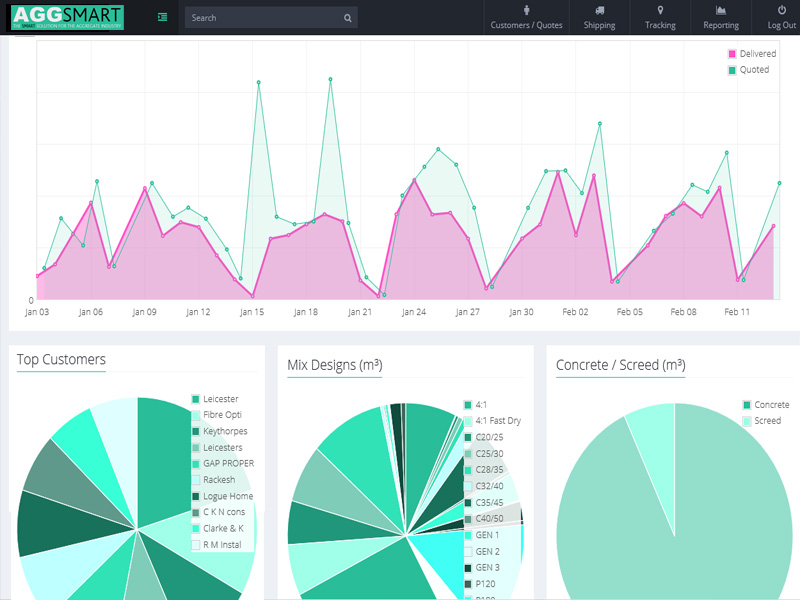Toggle R M Instal legend entry
The height and width of the screenshot is (600, 800).
(216, 545)
